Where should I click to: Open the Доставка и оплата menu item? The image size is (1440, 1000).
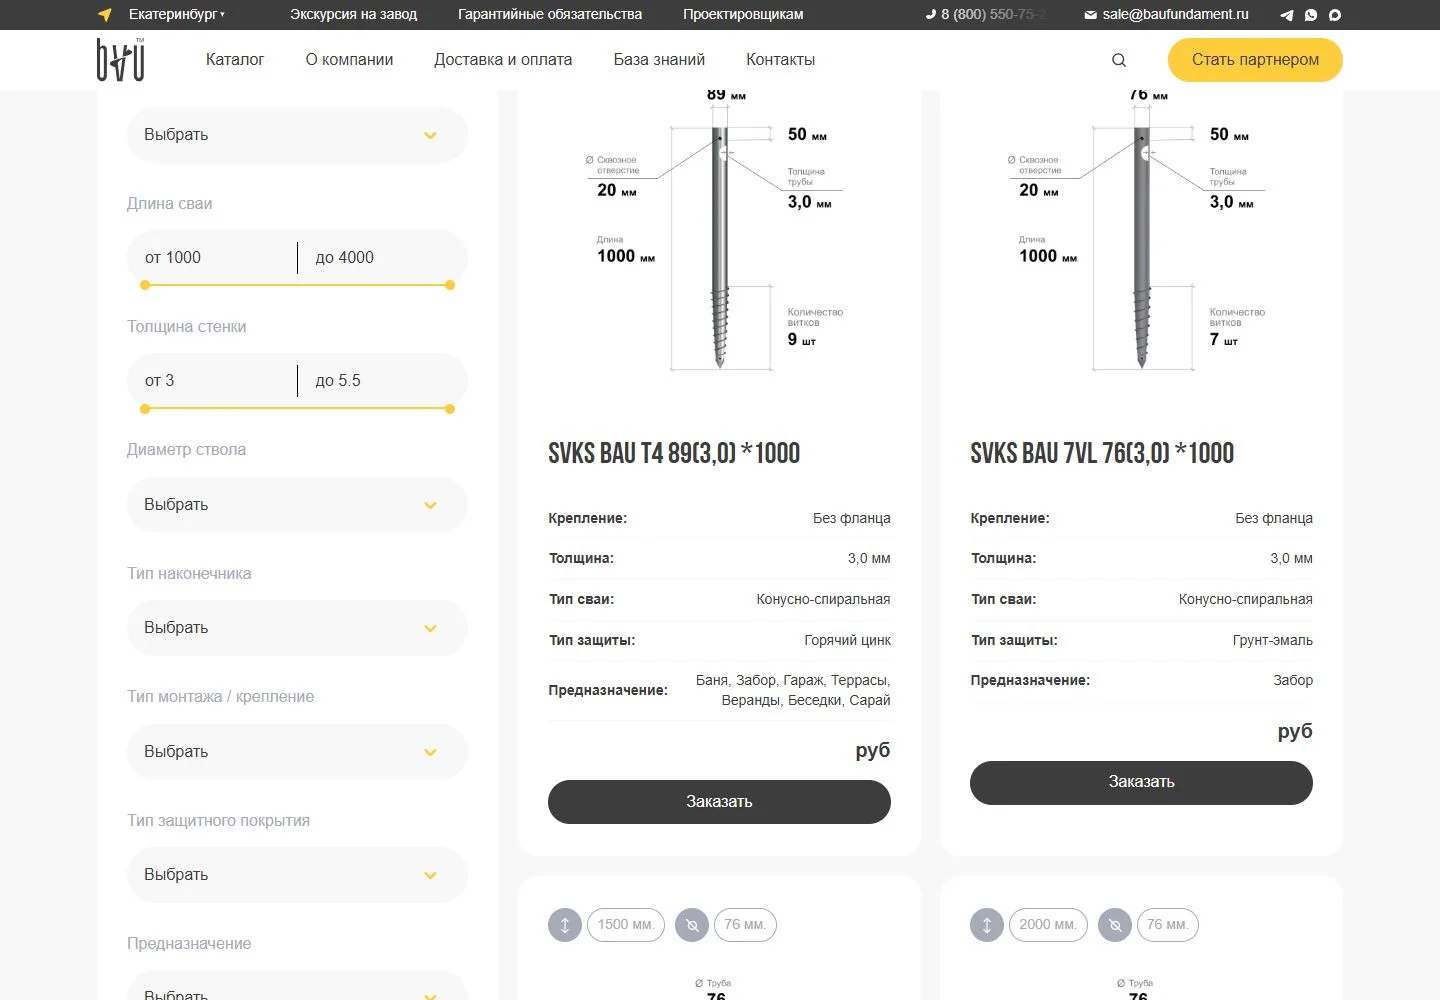click(503, 60)
